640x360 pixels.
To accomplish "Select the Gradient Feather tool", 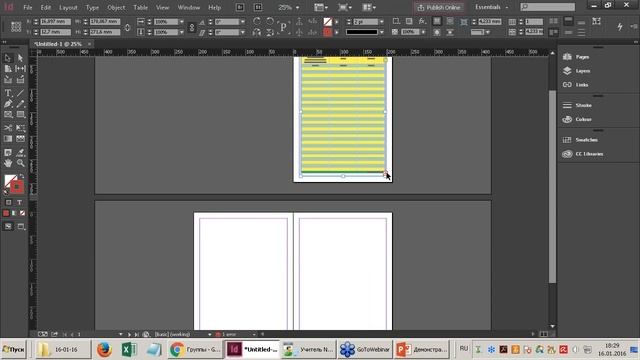I will [x=20, y=139].
